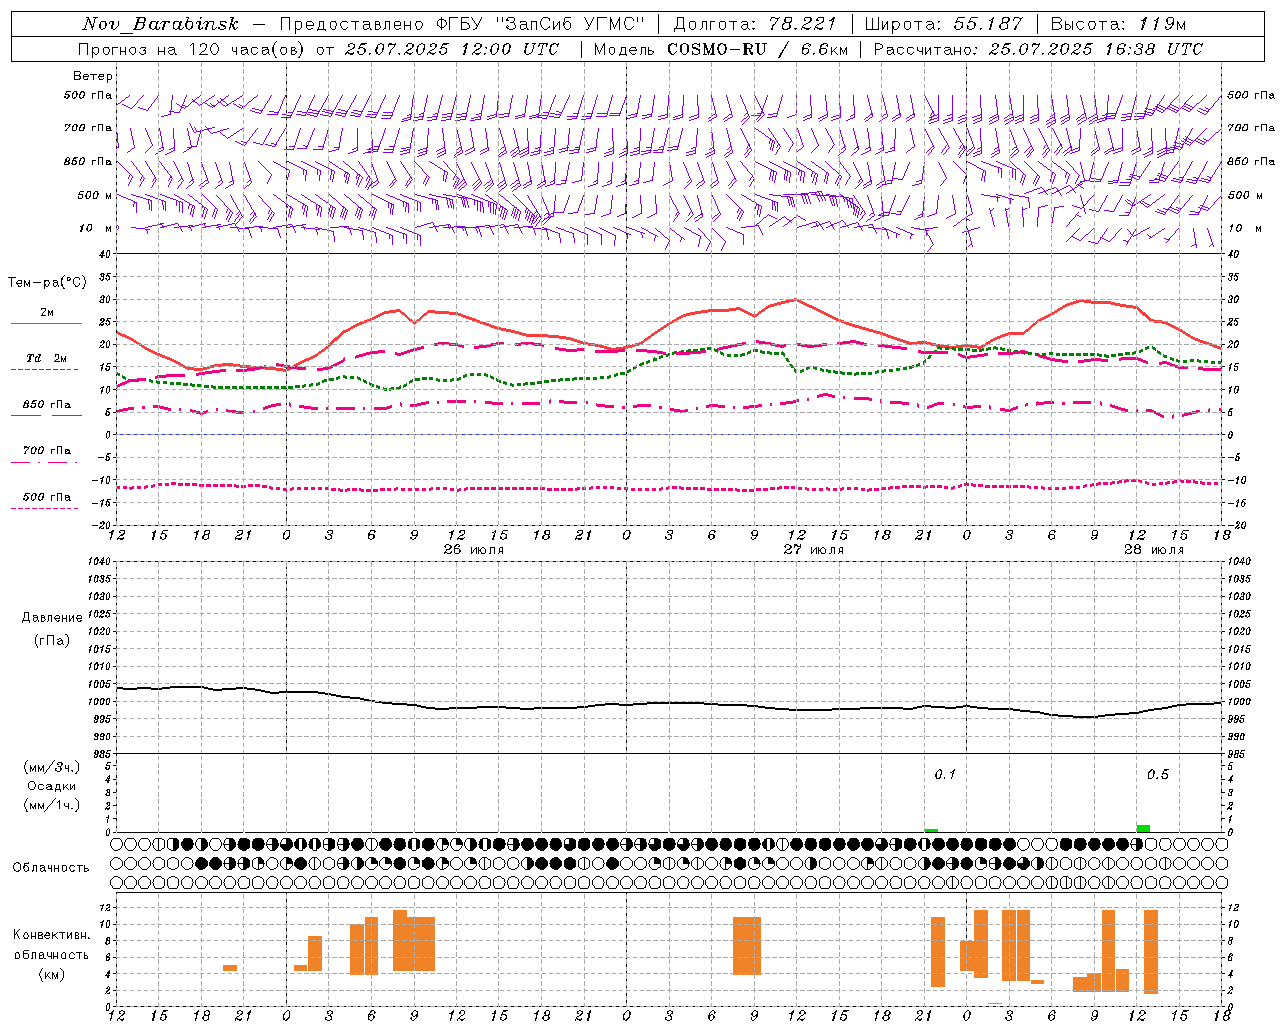Click the "Td 2м" dew point legend label

[47, 358]
